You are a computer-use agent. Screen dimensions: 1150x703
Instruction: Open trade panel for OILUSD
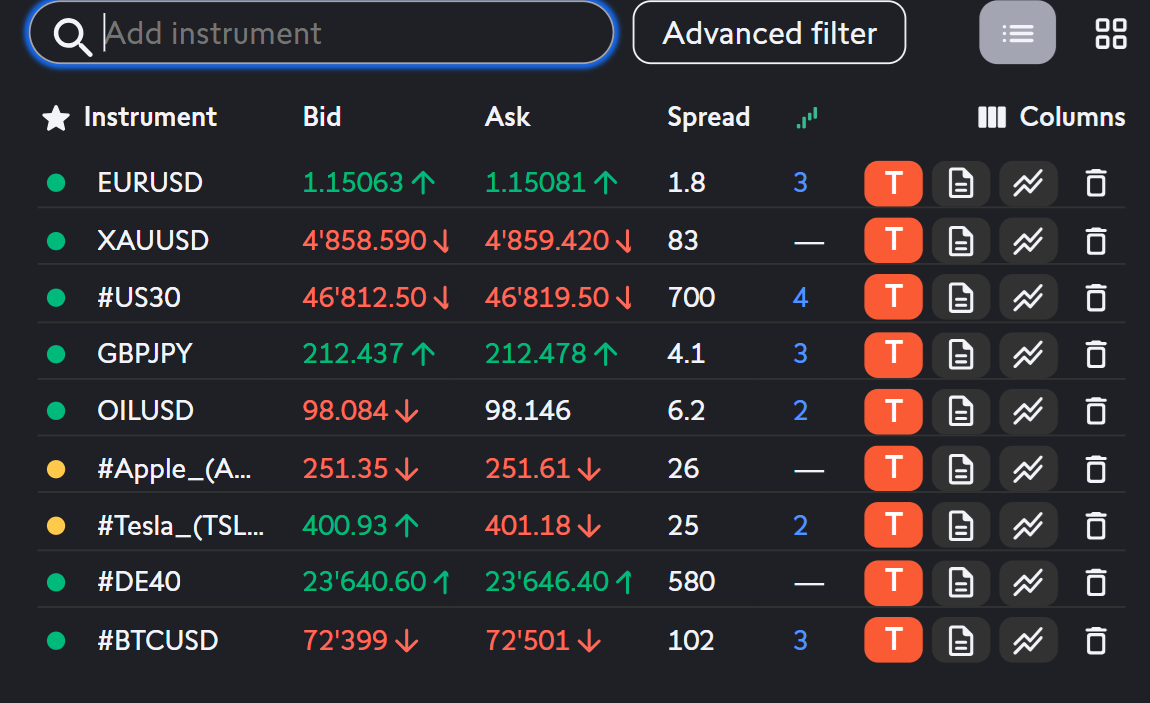click(893, 411)
